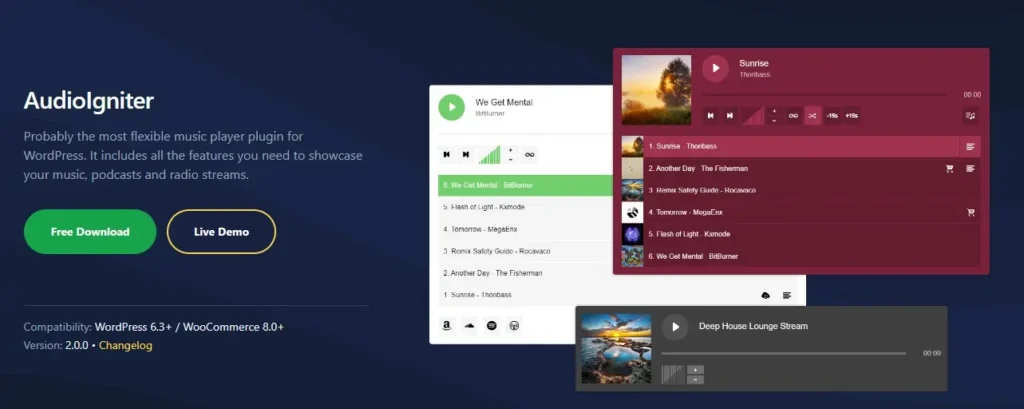Flash of Light thumbnail in maroon playlist

pyautogui.click(x=632, y=234)
